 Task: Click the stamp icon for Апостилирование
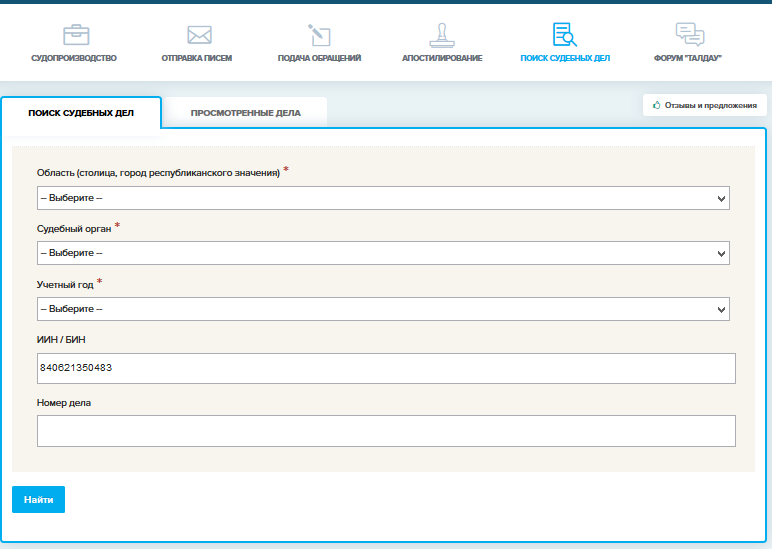click(x=442, y=35)
